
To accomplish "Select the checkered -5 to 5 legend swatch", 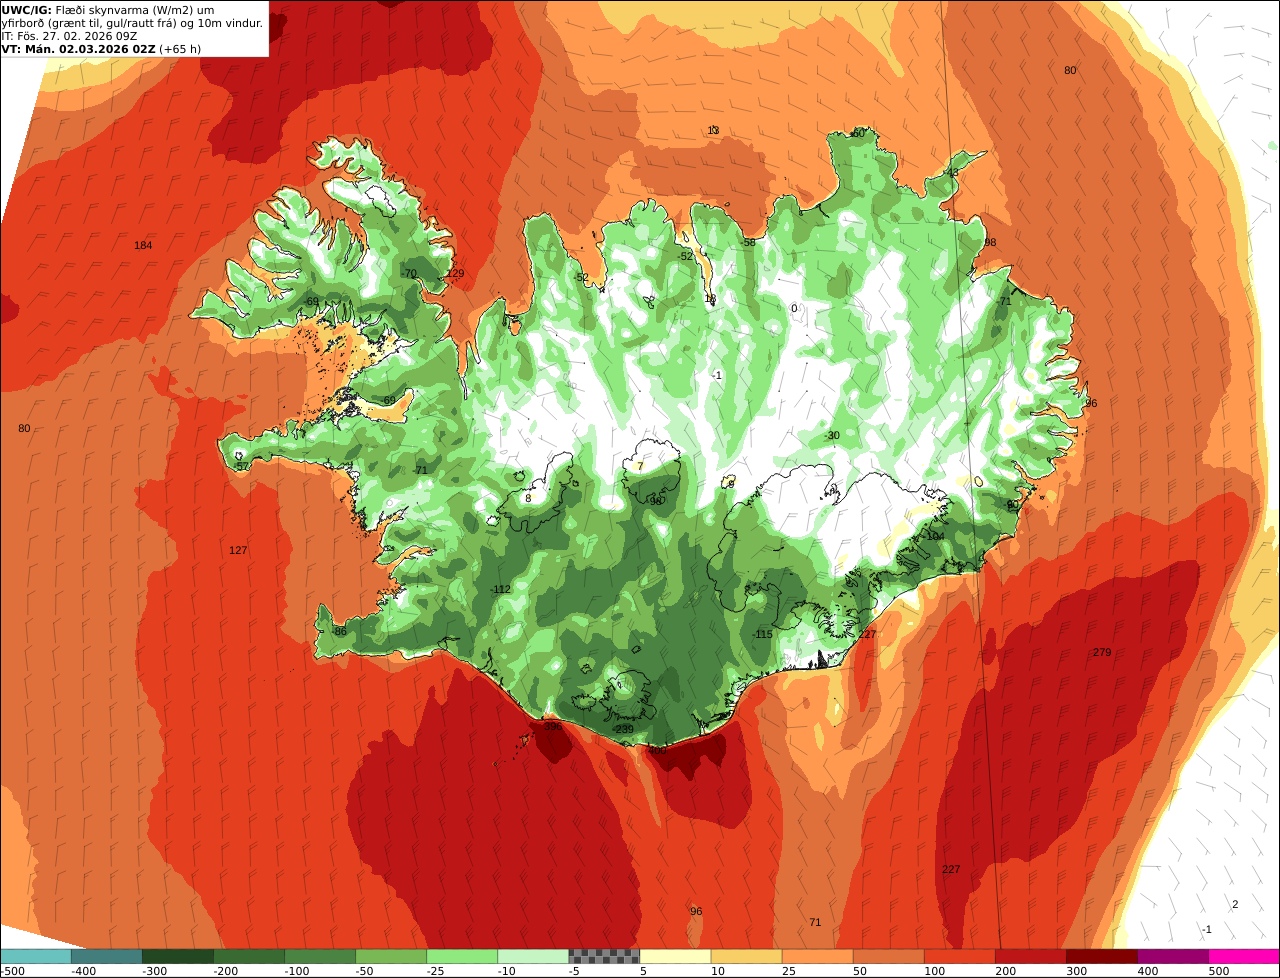I will point(604,956).
